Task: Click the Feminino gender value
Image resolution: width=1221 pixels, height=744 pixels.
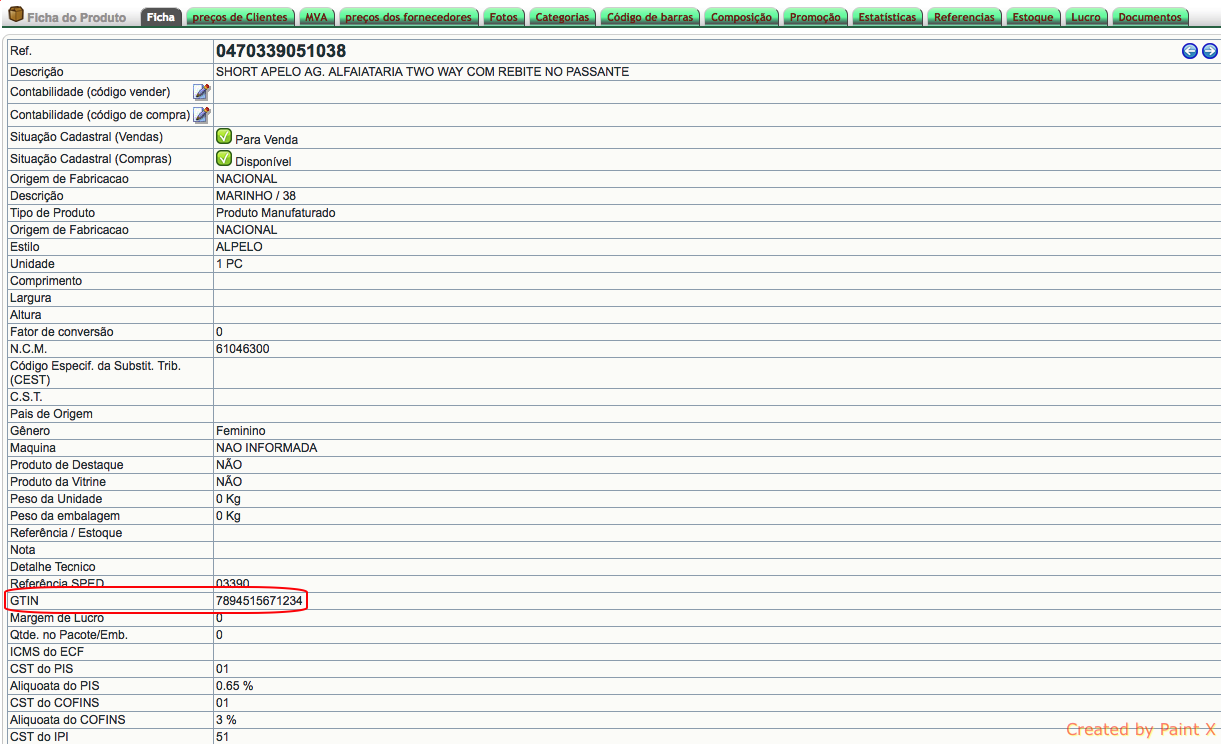Action: click(x=241, y=431)
